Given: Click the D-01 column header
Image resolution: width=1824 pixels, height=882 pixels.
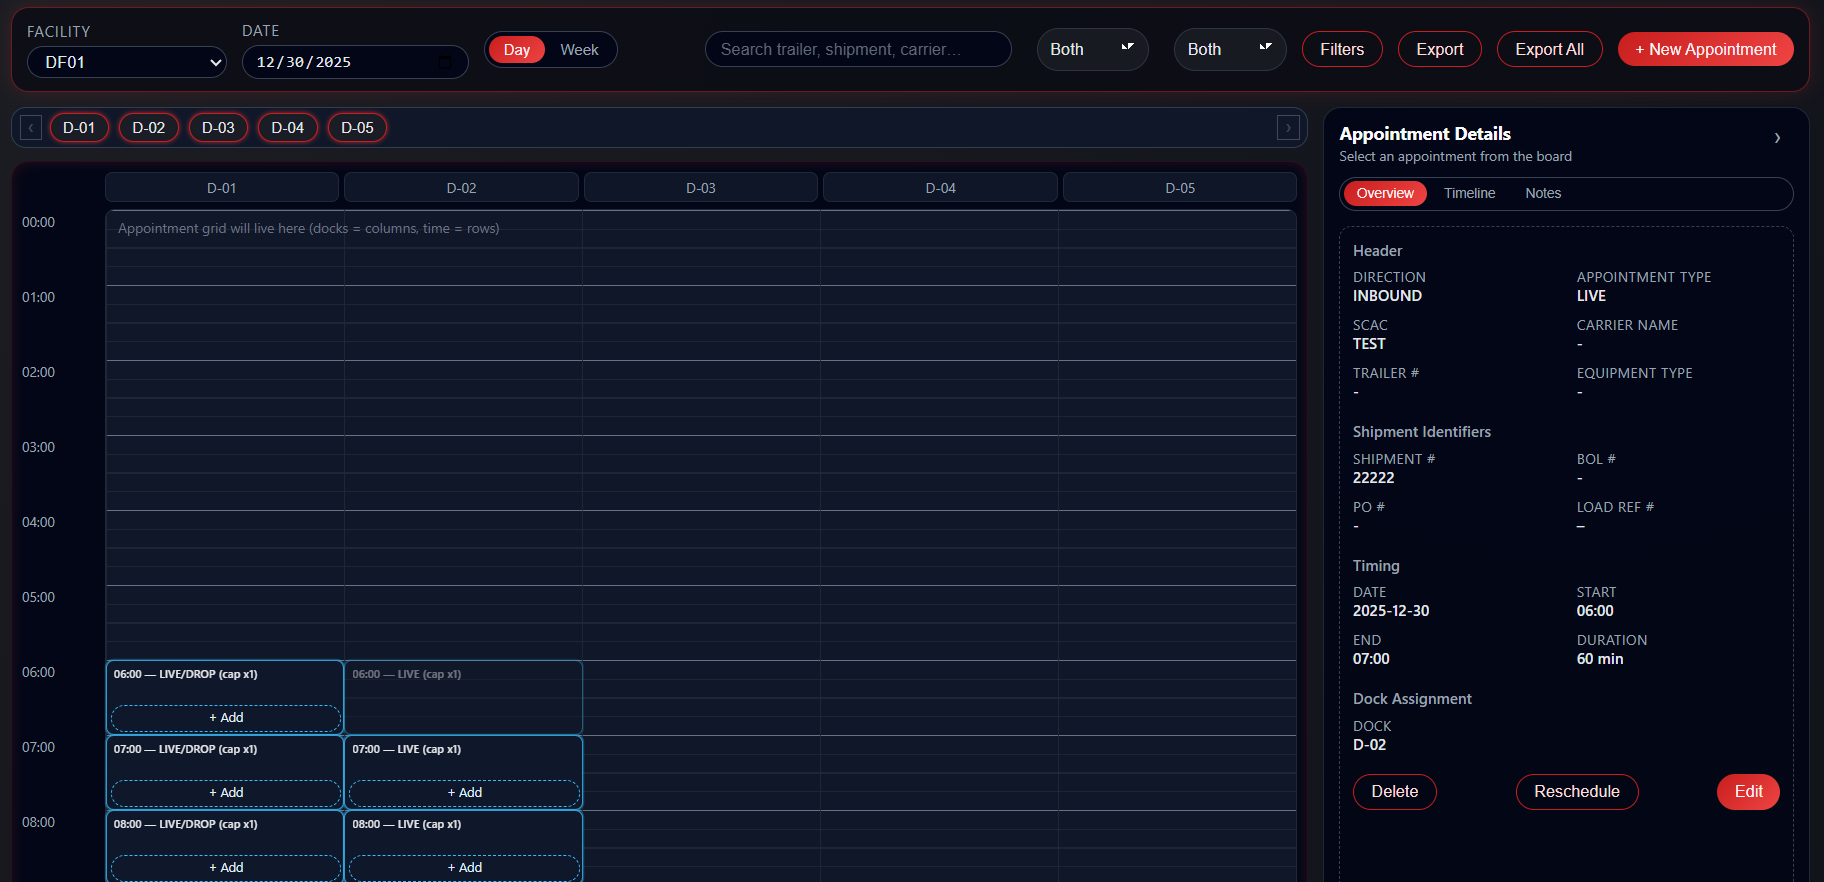Looking at the screenshot, I should click(x=222, y=188).
